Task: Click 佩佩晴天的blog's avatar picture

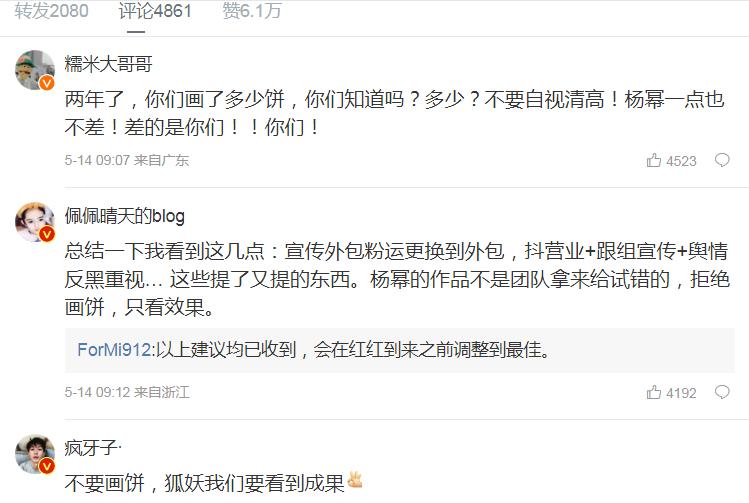Action: click(35, 222)
